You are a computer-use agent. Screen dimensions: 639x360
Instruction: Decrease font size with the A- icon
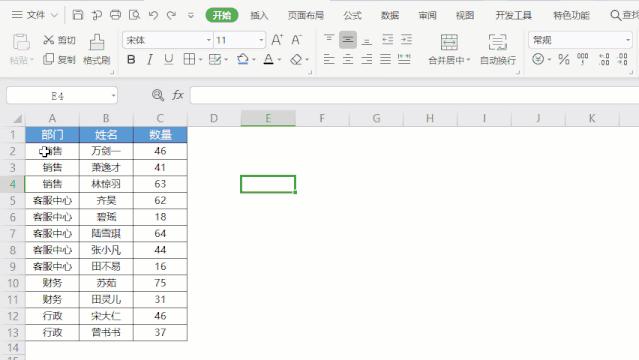click(296, 40)
